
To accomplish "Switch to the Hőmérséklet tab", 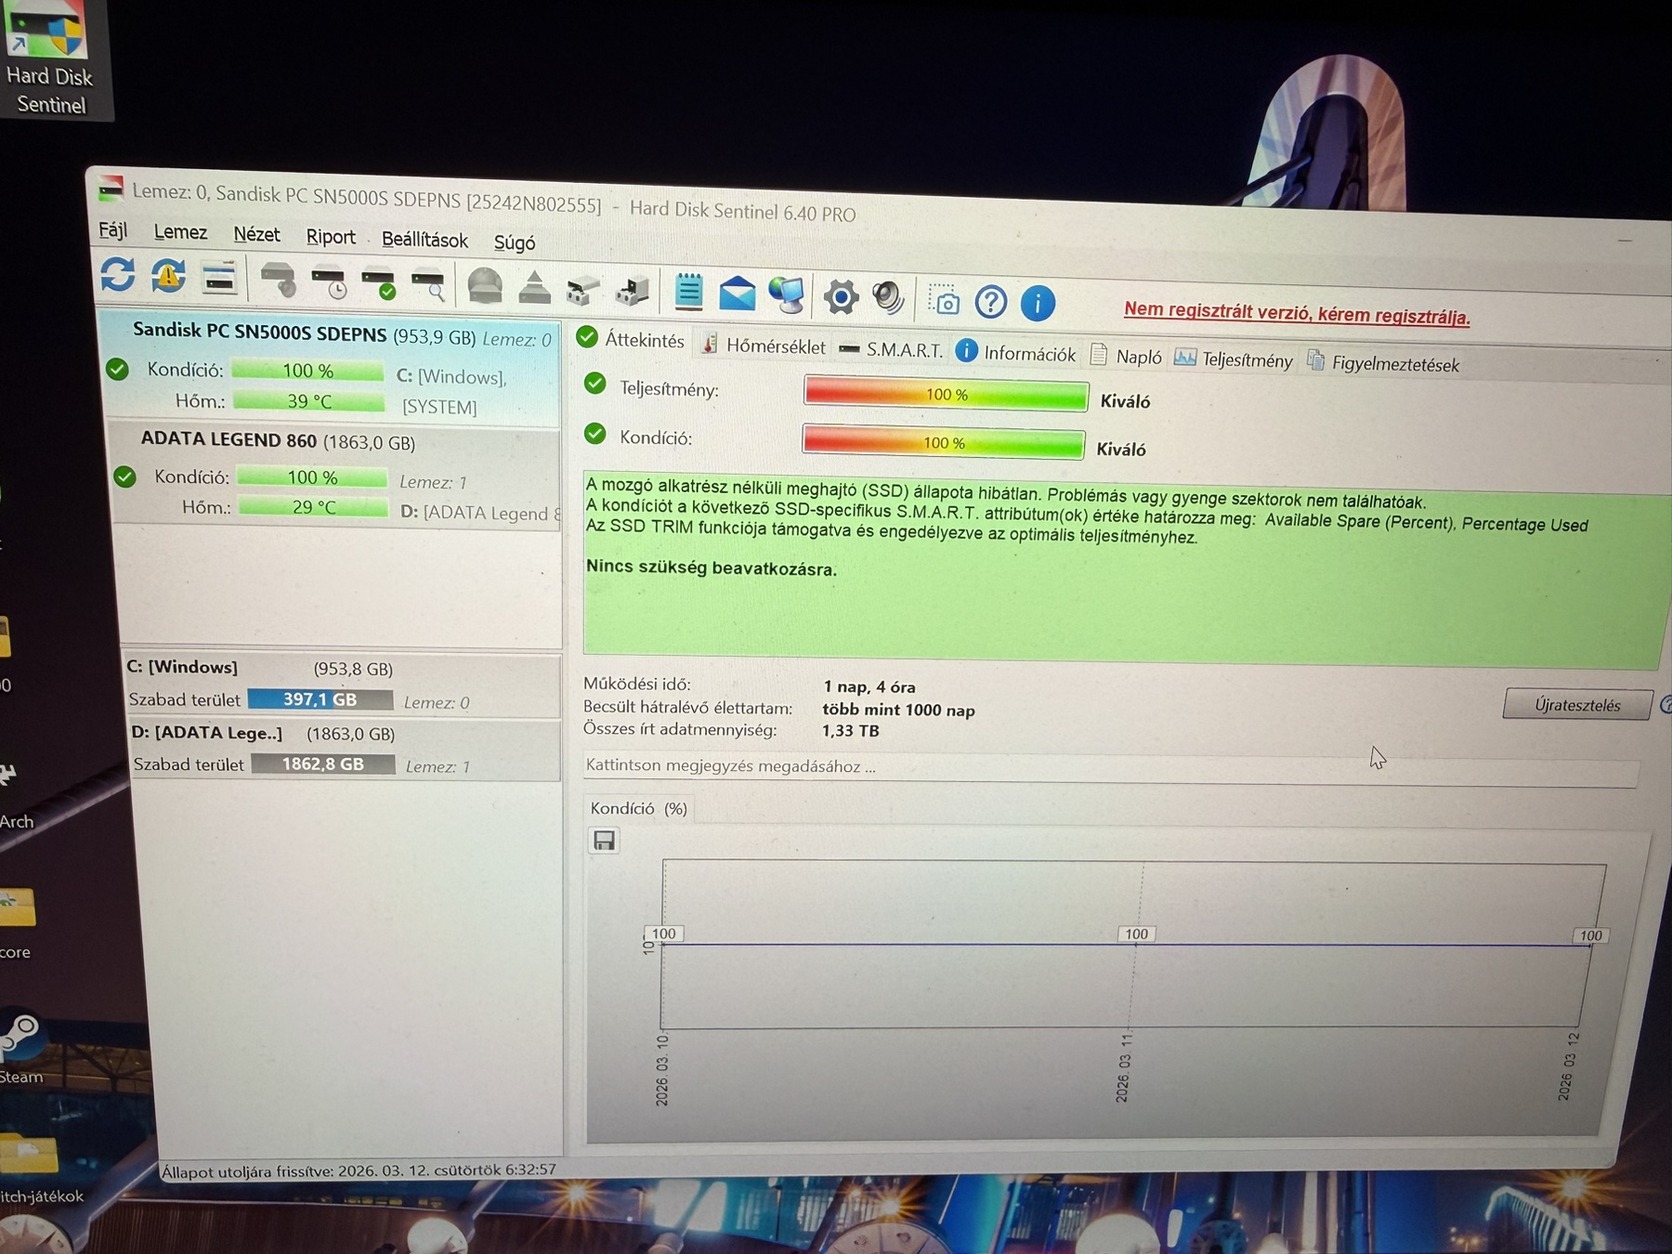I will 764,346.
